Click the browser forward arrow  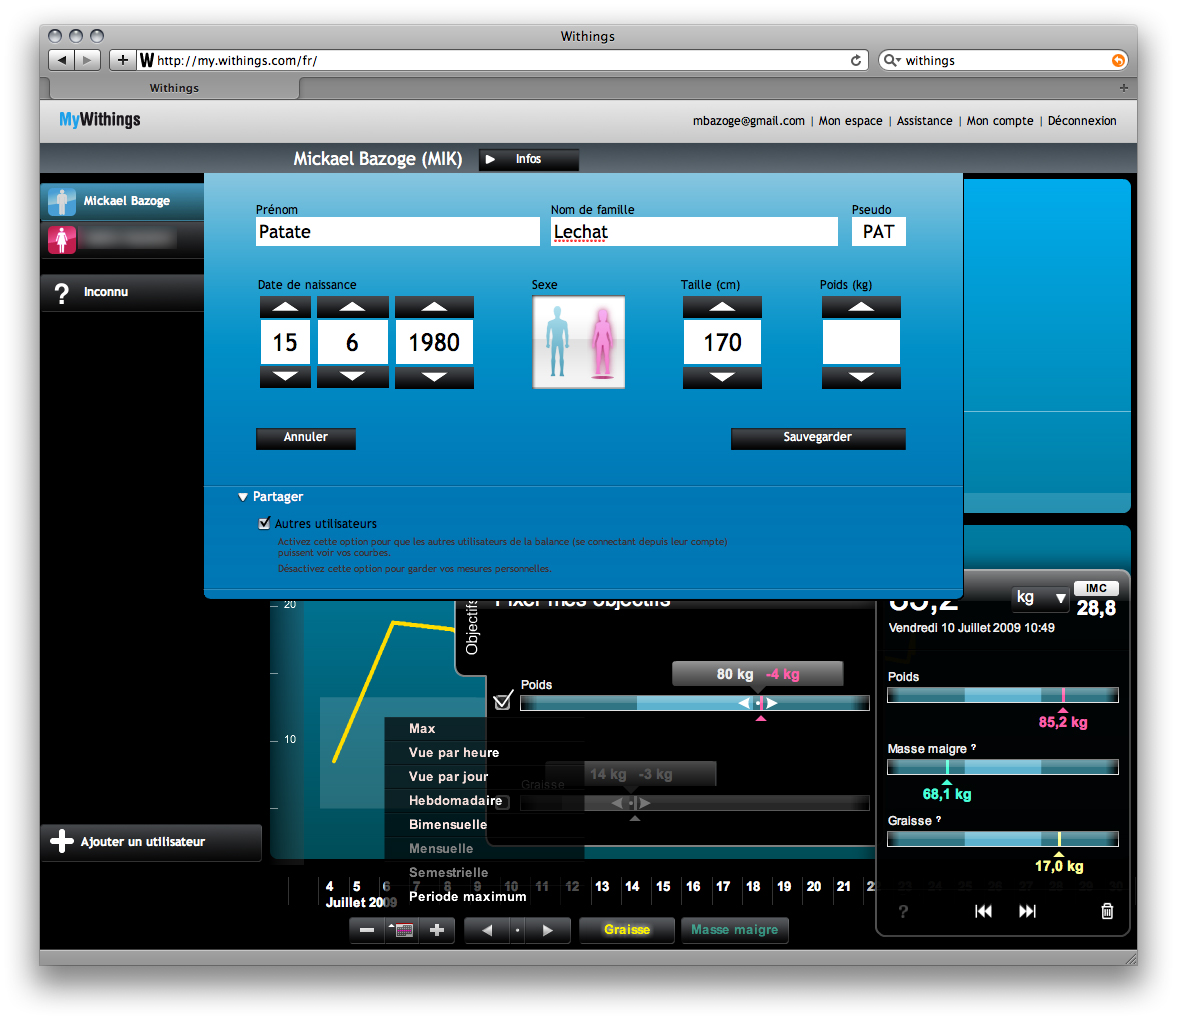tap(87, 60)
